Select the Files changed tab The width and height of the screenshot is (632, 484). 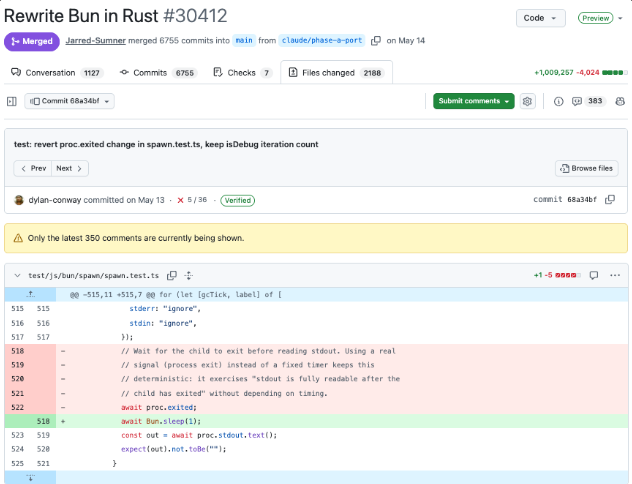(336, 73)
